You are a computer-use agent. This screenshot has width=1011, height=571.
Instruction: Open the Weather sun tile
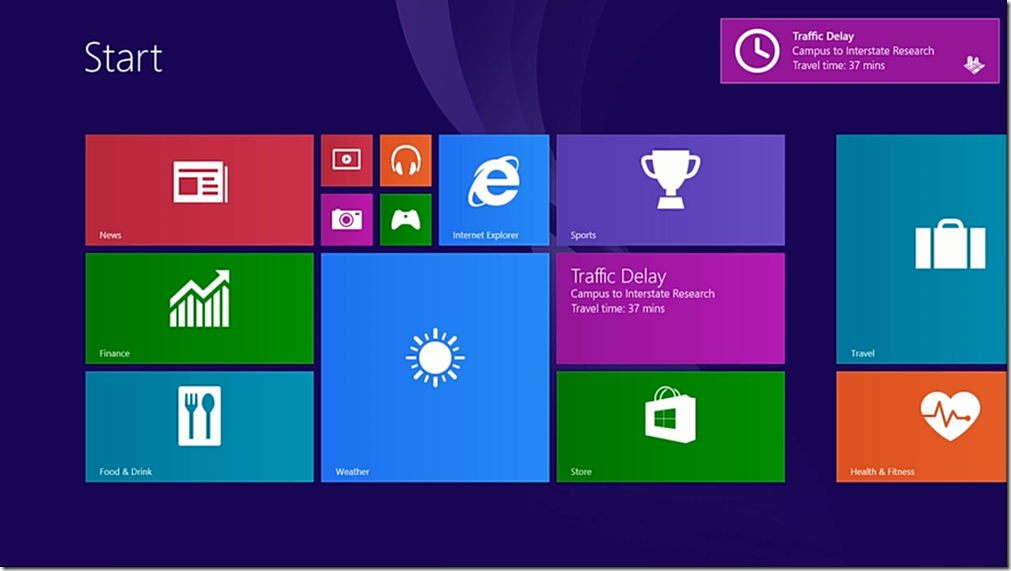pyautogui.click(x=435, y=367)
